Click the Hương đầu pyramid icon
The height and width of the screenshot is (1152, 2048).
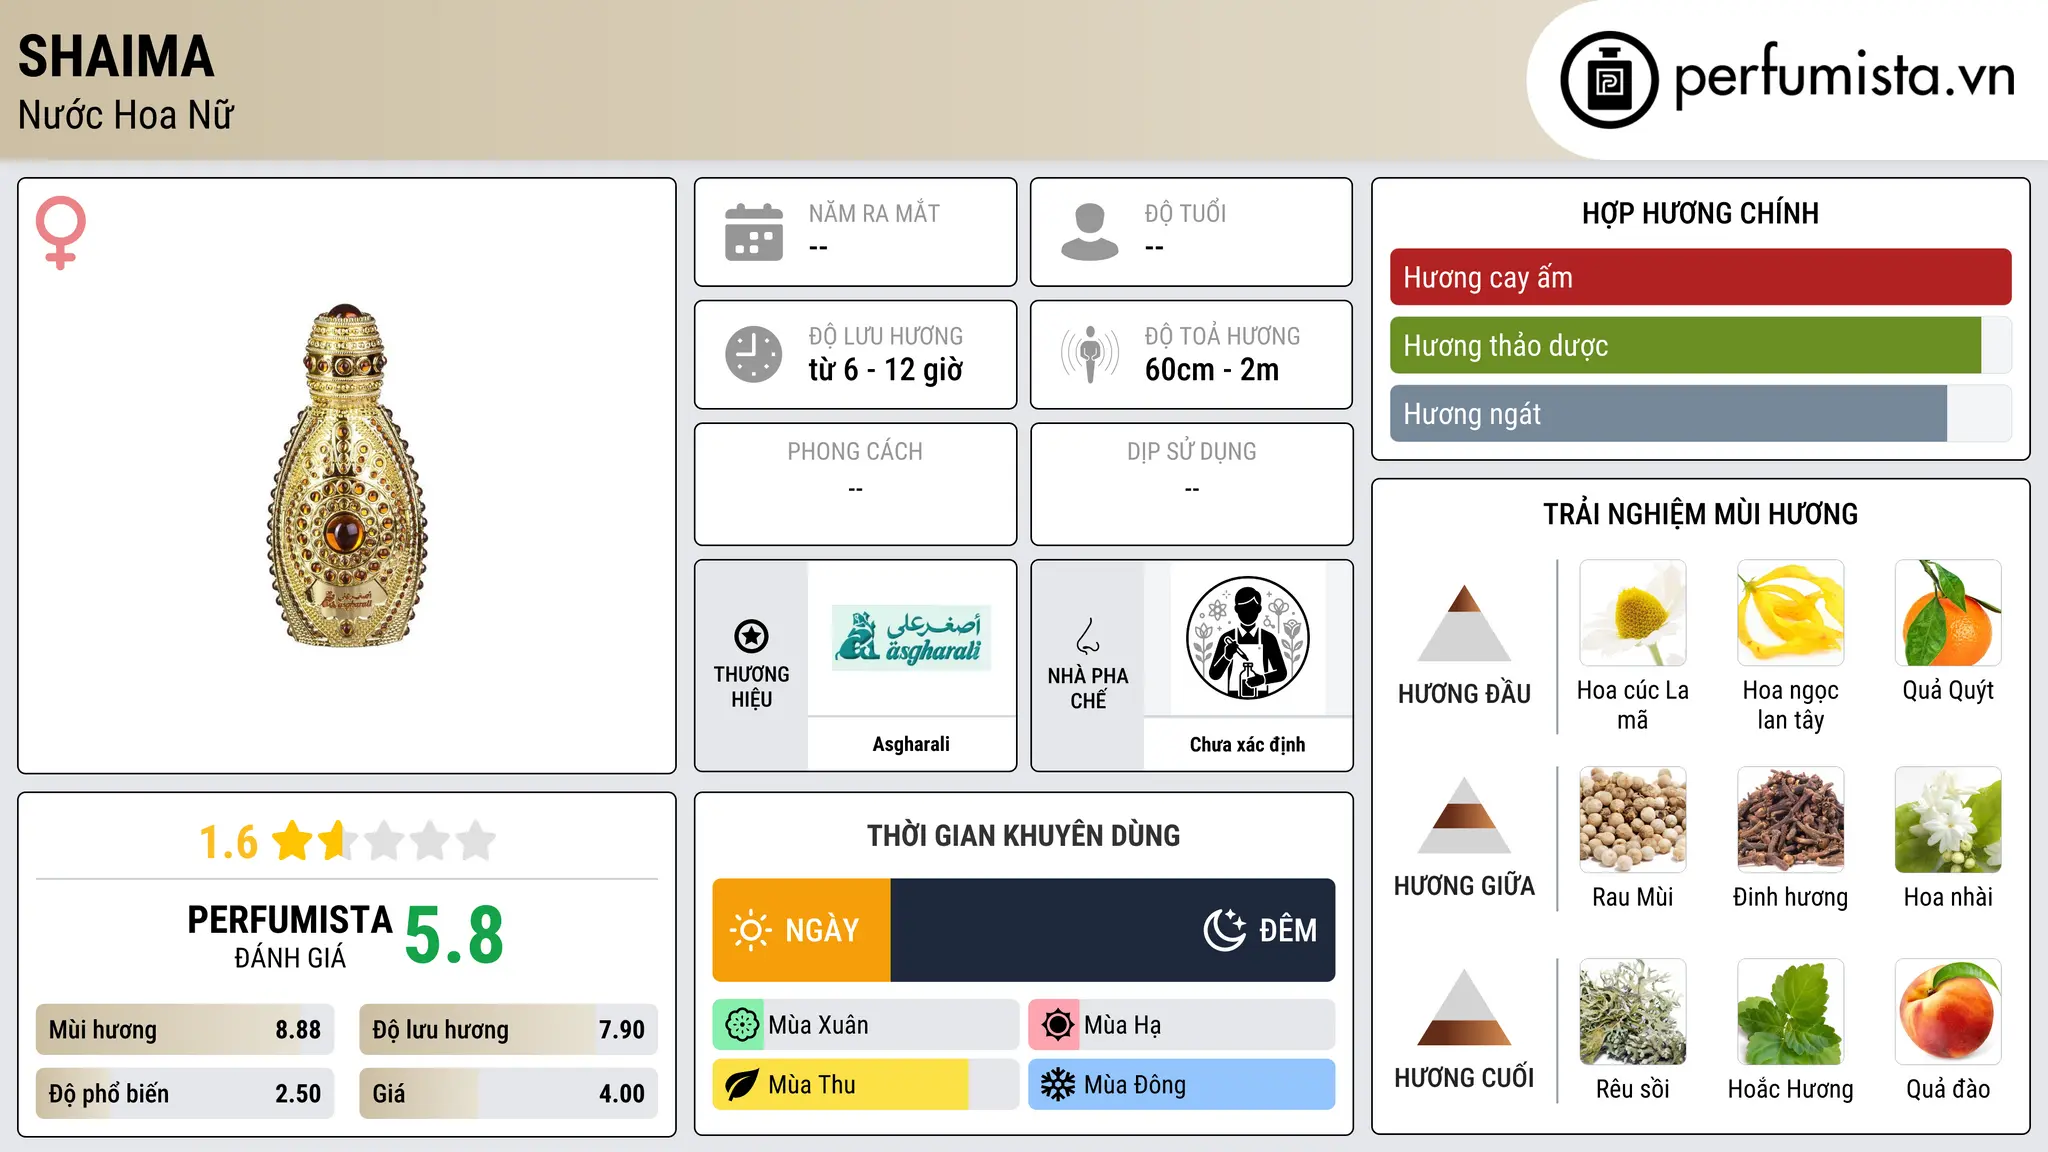(1464, 623)
